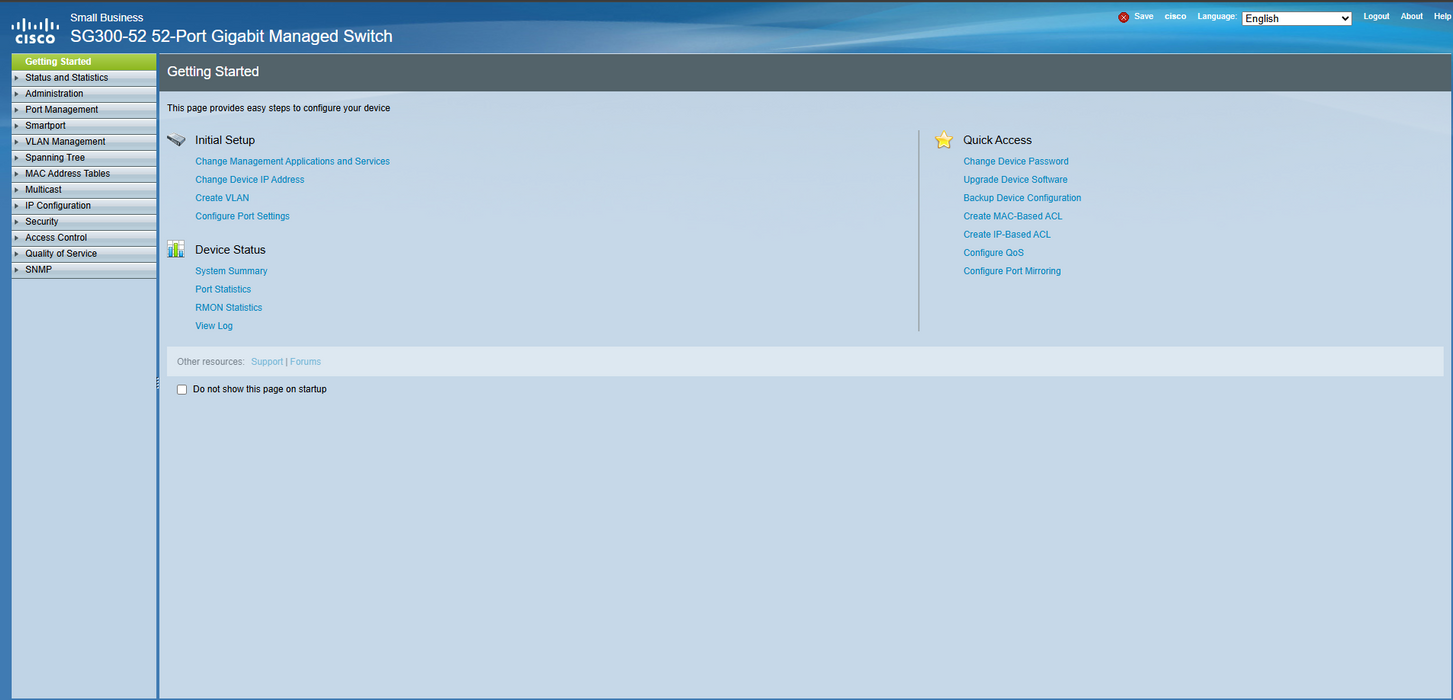Open the Language dropdown
1453x700 pixels.
pyautogui.click(x=1297, y=18)
